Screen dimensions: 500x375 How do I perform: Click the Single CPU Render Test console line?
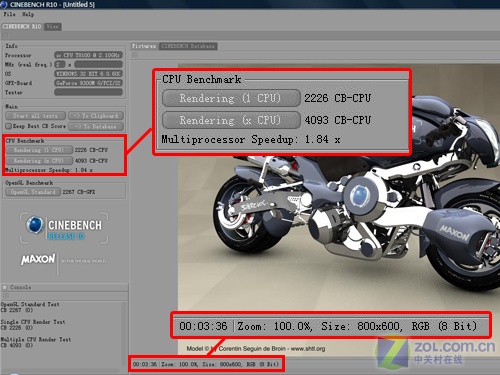coord(33,322)
